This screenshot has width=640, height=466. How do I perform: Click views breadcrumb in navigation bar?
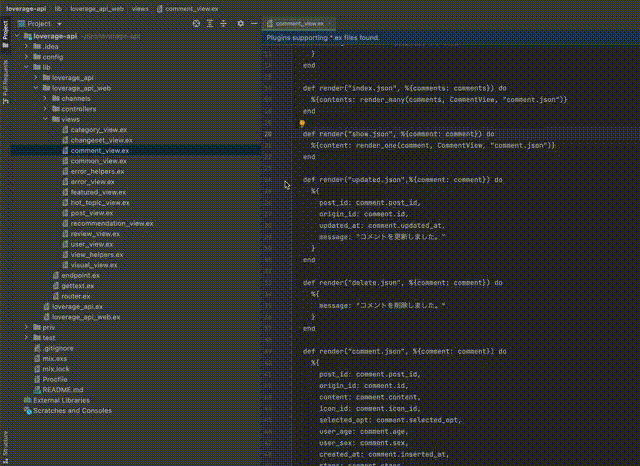pos(140,9)
